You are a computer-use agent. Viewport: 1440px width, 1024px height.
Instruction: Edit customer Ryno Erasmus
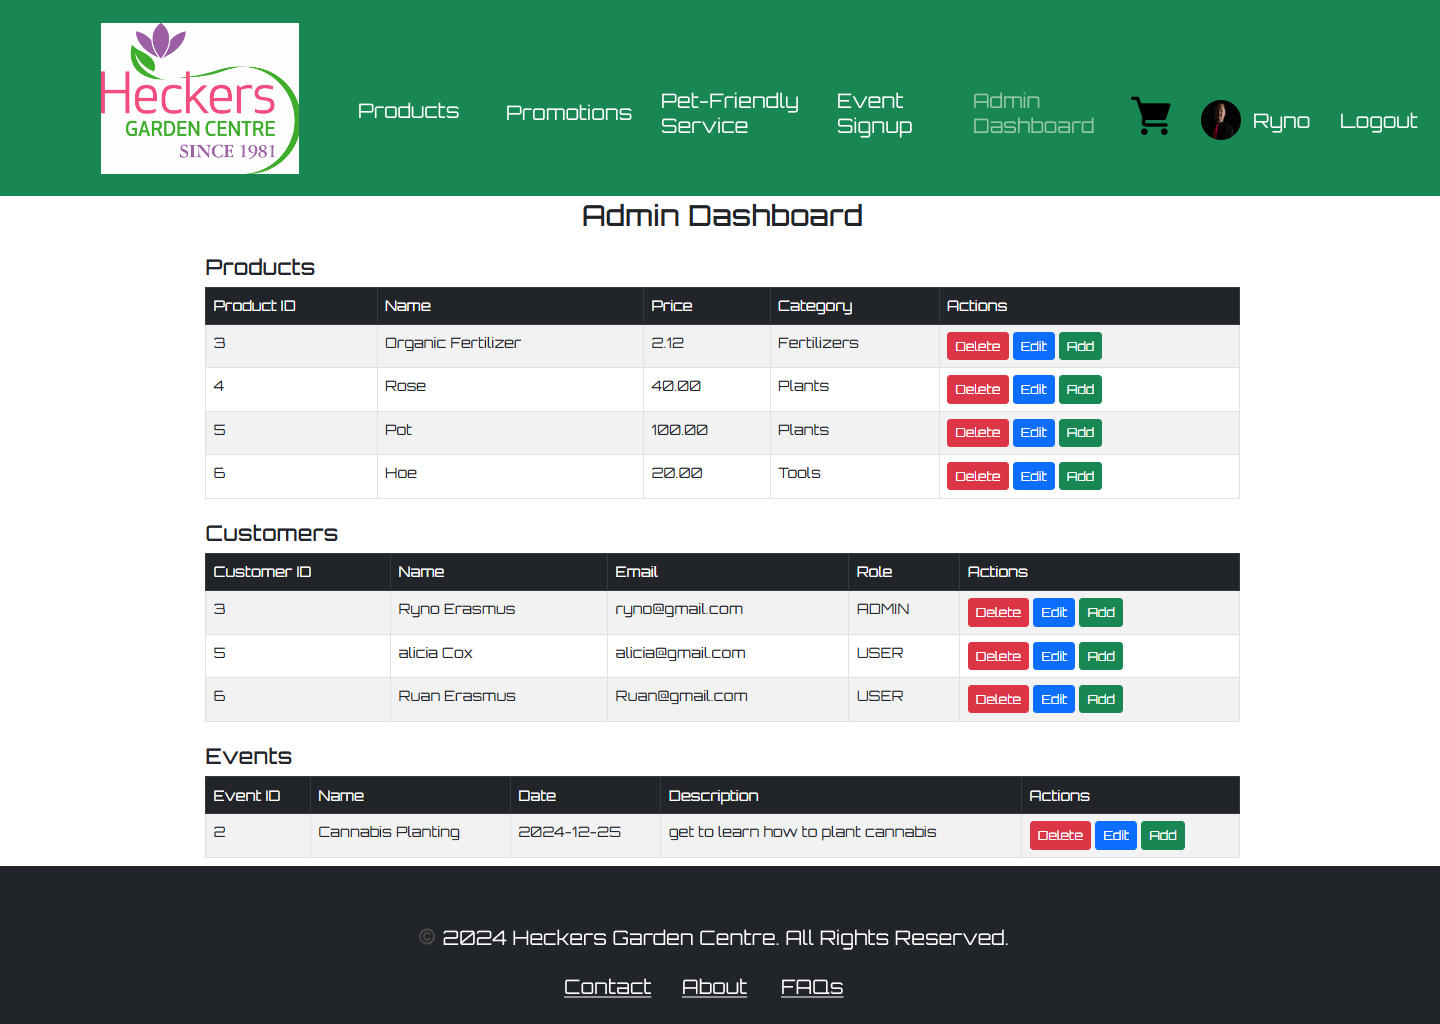(x=1053, y=612)
